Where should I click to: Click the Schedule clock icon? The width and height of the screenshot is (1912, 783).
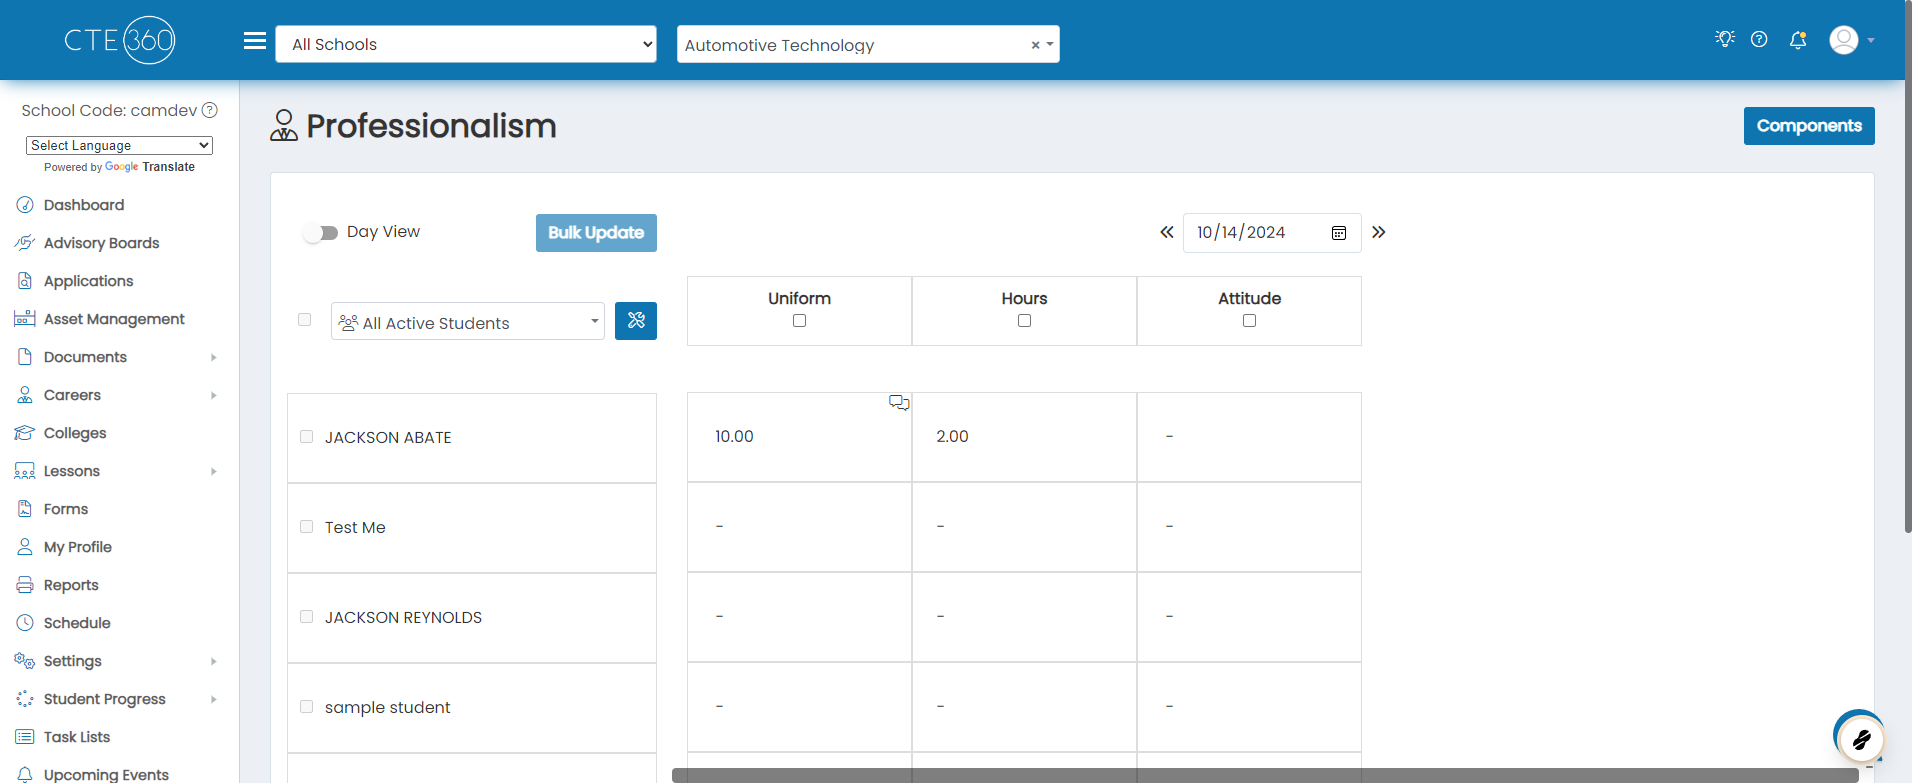(x=25, y=623)
